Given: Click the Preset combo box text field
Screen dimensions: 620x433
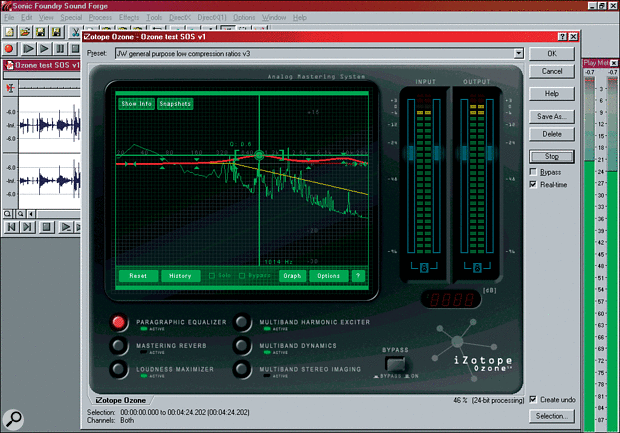Looking at the screenshot, I should (314, 53).
